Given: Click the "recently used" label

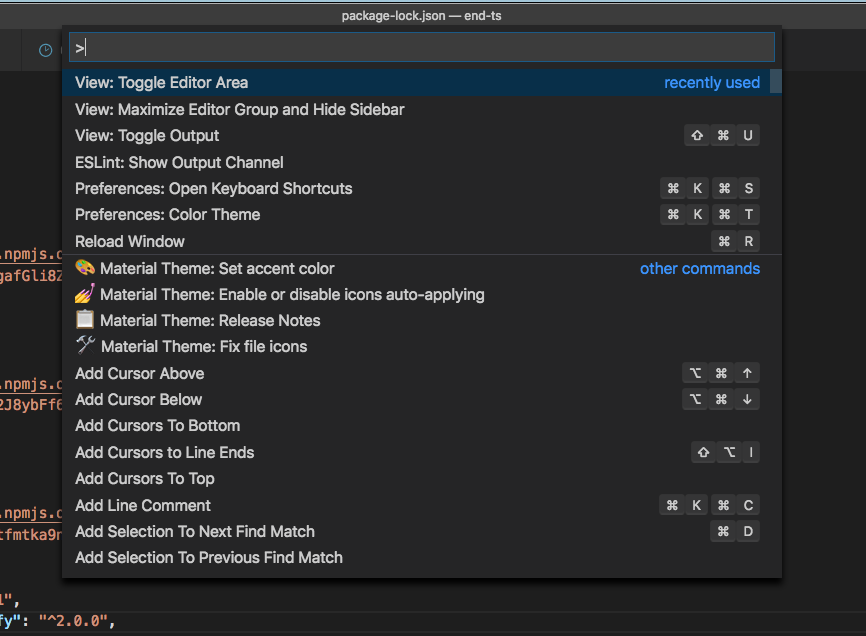Looking at the screenshot, I should (711, 83).
